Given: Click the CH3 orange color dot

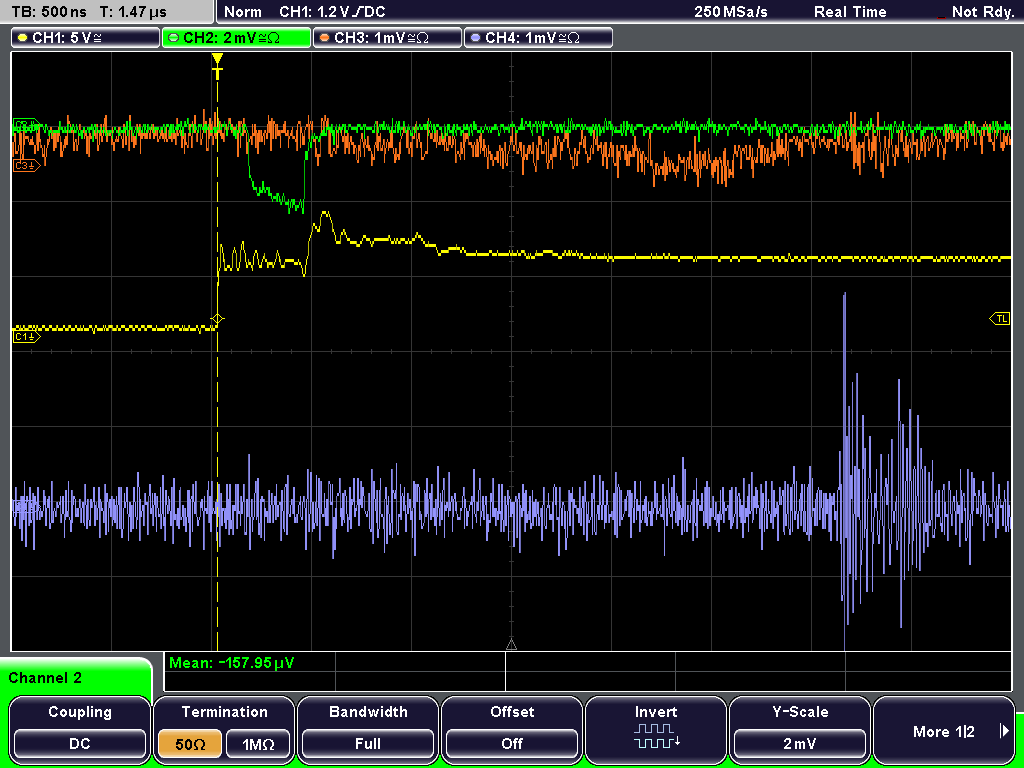Looking at the screenshot, I should click(324, 38).
